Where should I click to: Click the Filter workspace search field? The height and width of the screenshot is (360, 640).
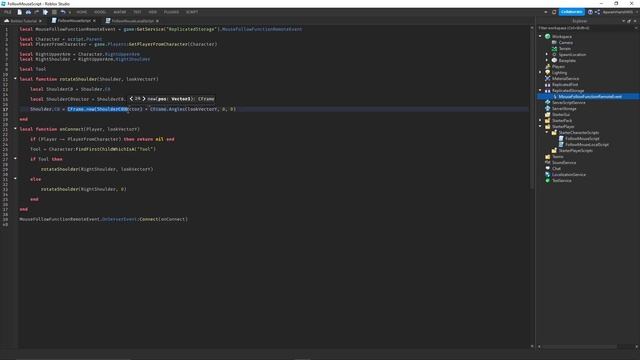point(584,28)
